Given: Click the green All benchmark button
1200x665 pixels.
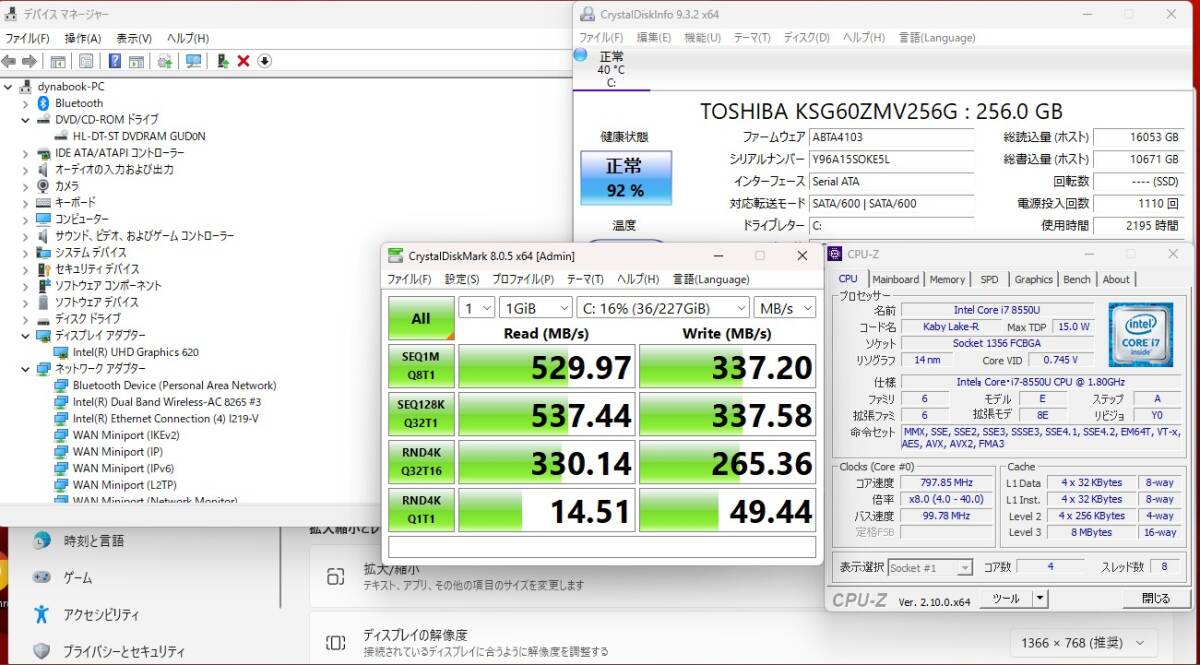Looking at the screenshot, I should 421,318.
